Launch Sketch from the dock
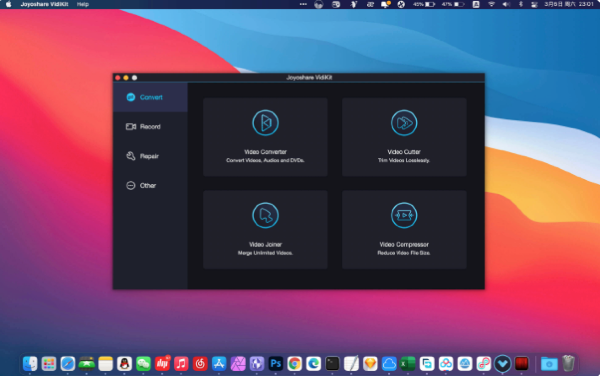600x376 pixels. 370,363
